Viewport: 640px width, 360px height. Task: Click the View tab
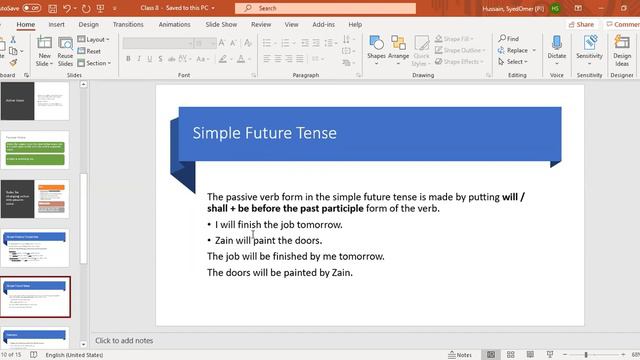[x=291, y=24]
